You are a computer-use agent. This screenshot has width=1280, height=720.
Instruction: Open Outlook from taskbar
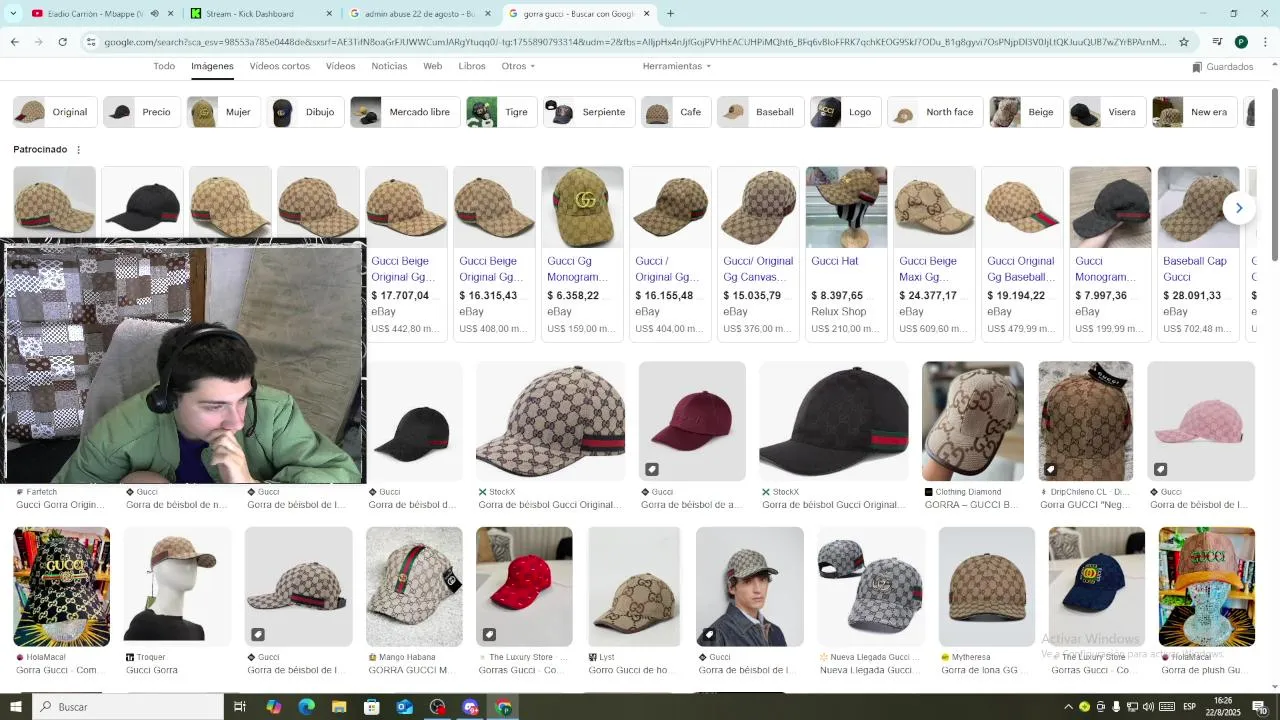coord(405,707)
